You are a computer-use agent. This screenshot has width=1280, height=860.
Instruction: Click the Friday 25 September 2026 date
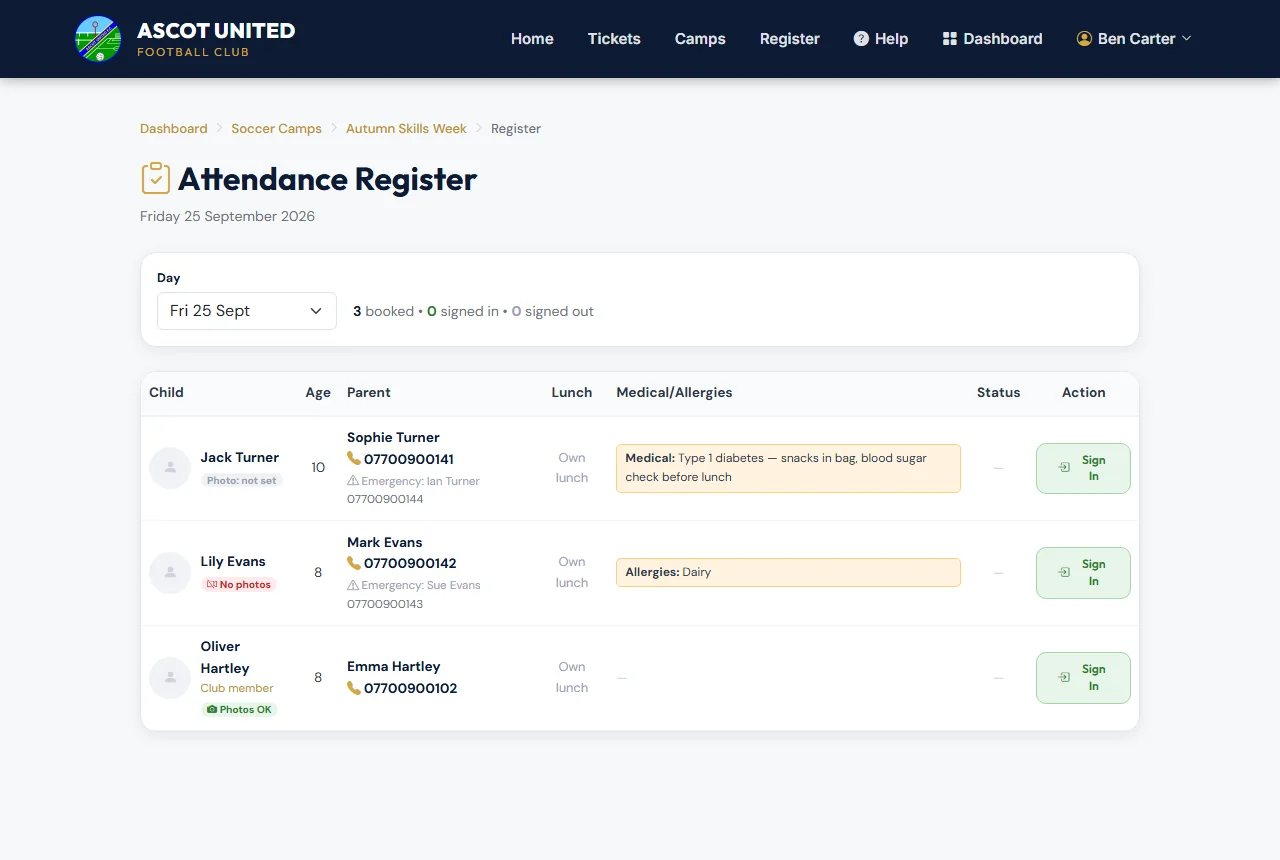227,216
